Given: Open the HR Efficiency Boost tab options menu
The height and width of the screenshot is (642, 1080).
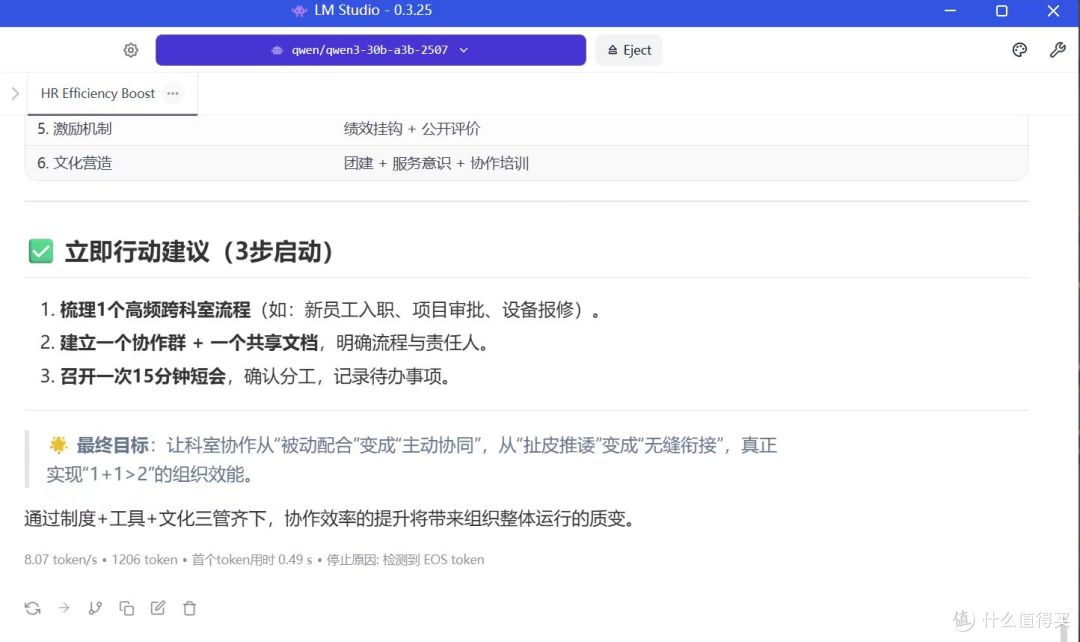Looking at the screenshot, I should (173, 93).
